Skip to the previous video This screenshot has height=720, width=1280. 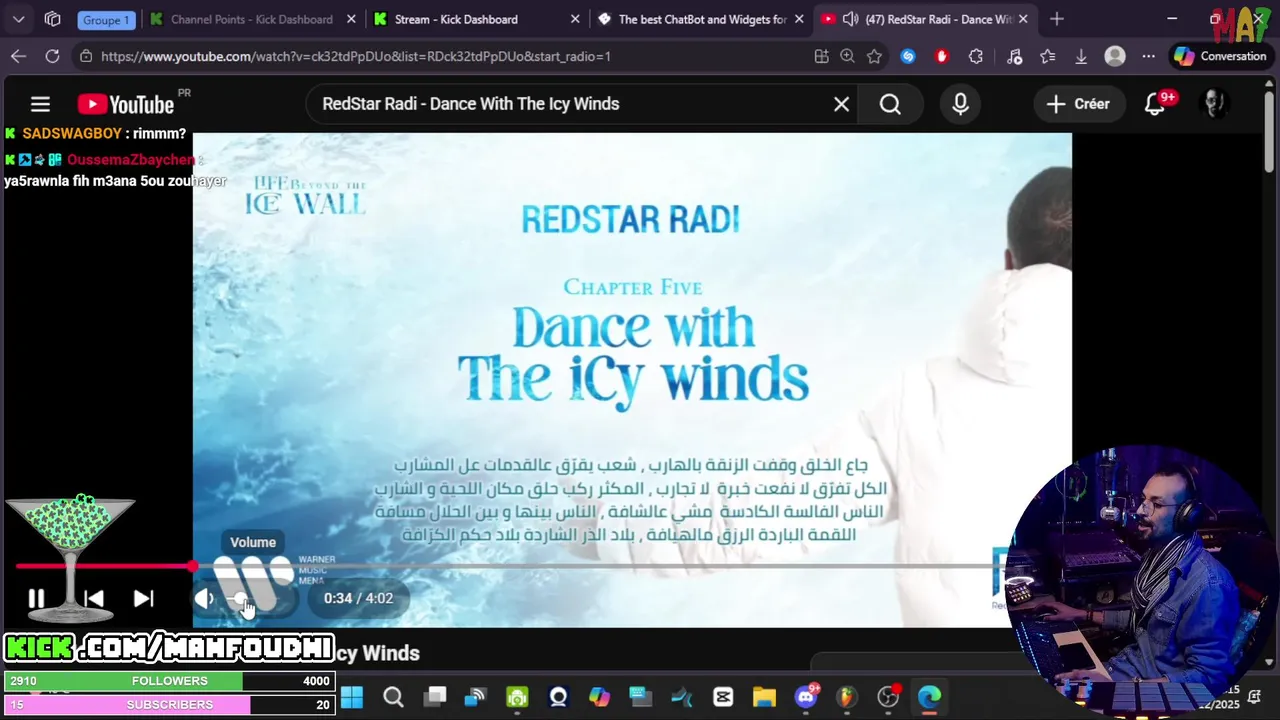tap(94, 598)
